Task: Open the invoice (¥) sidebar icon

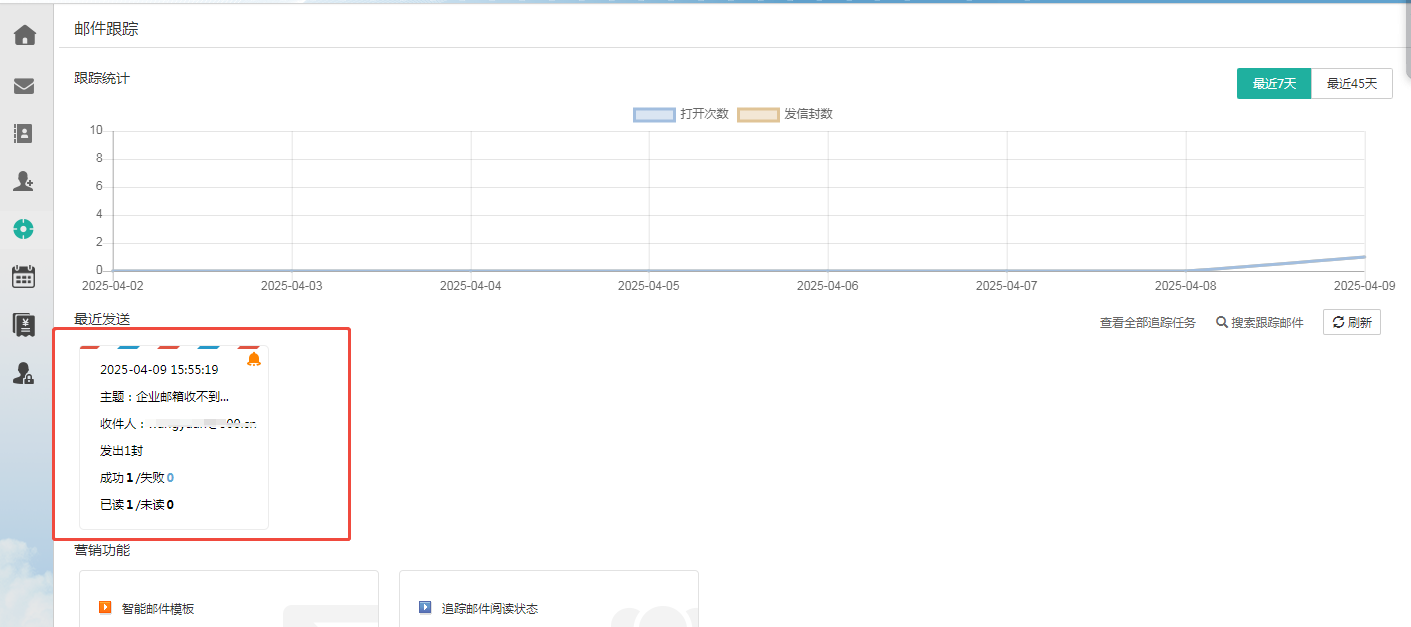Action: (x=24, y=324)
